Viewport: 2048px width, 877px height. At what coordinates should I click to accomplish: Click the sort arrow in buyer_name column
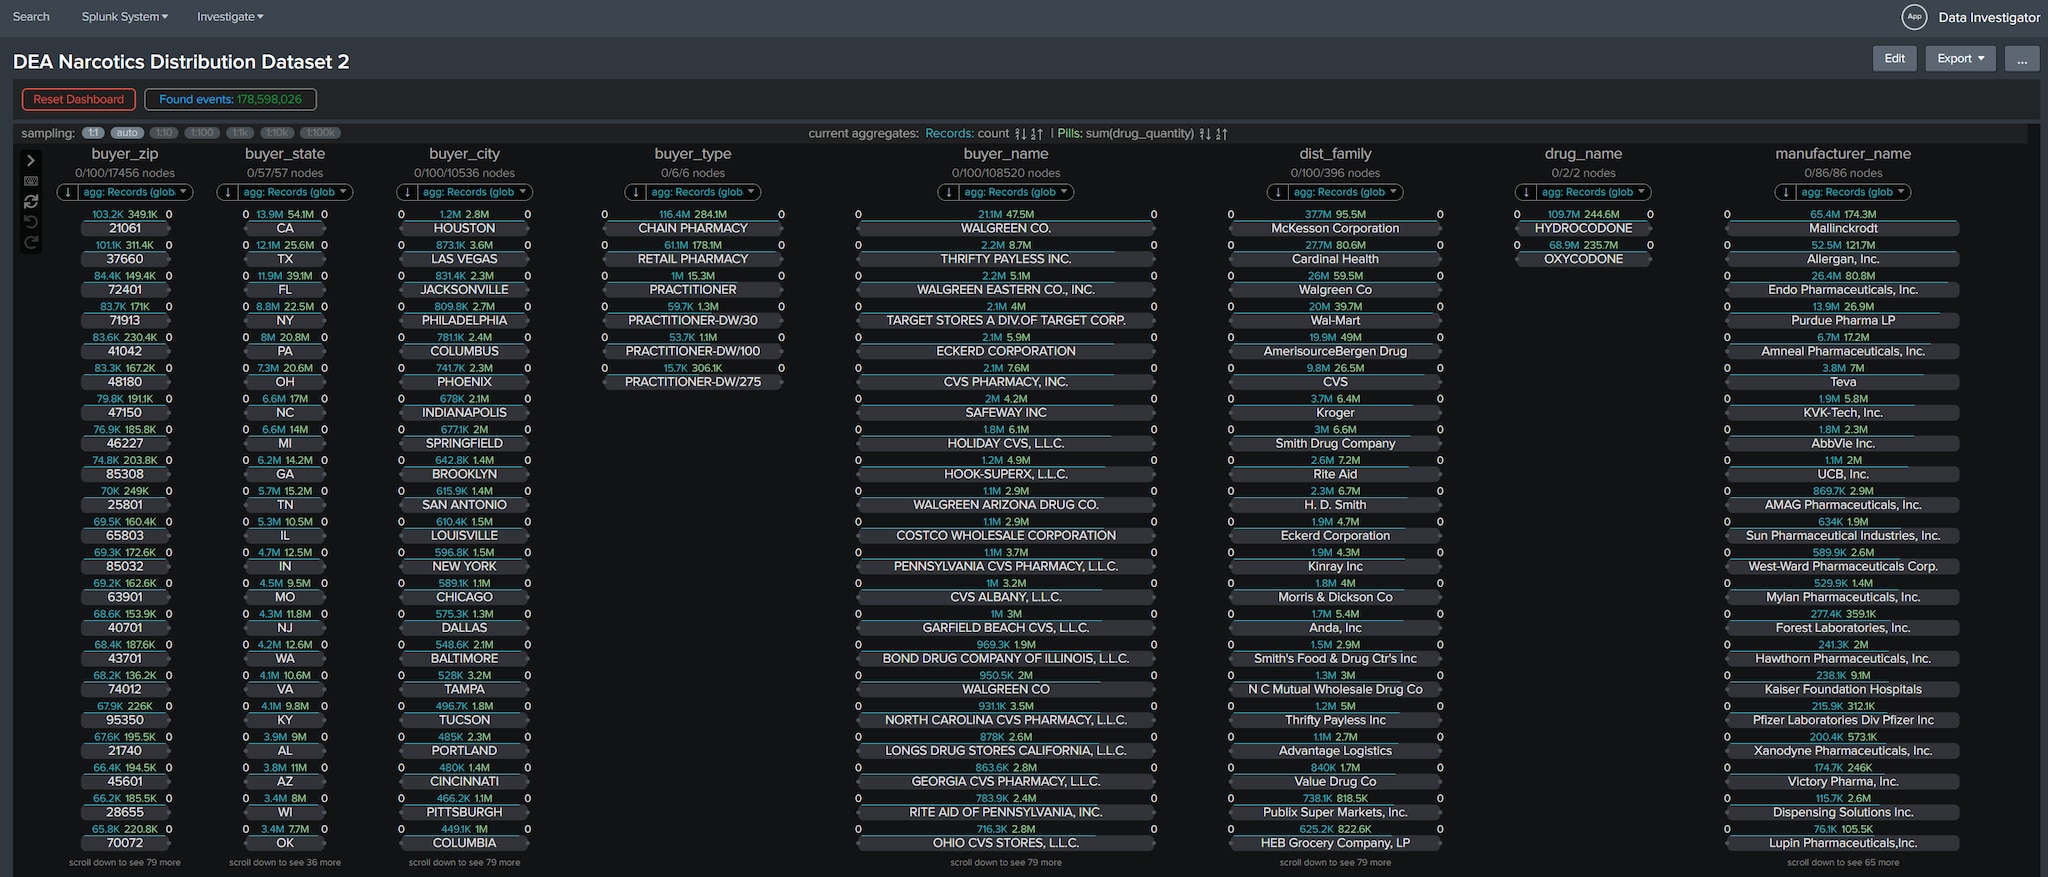[x=949, y=192]
